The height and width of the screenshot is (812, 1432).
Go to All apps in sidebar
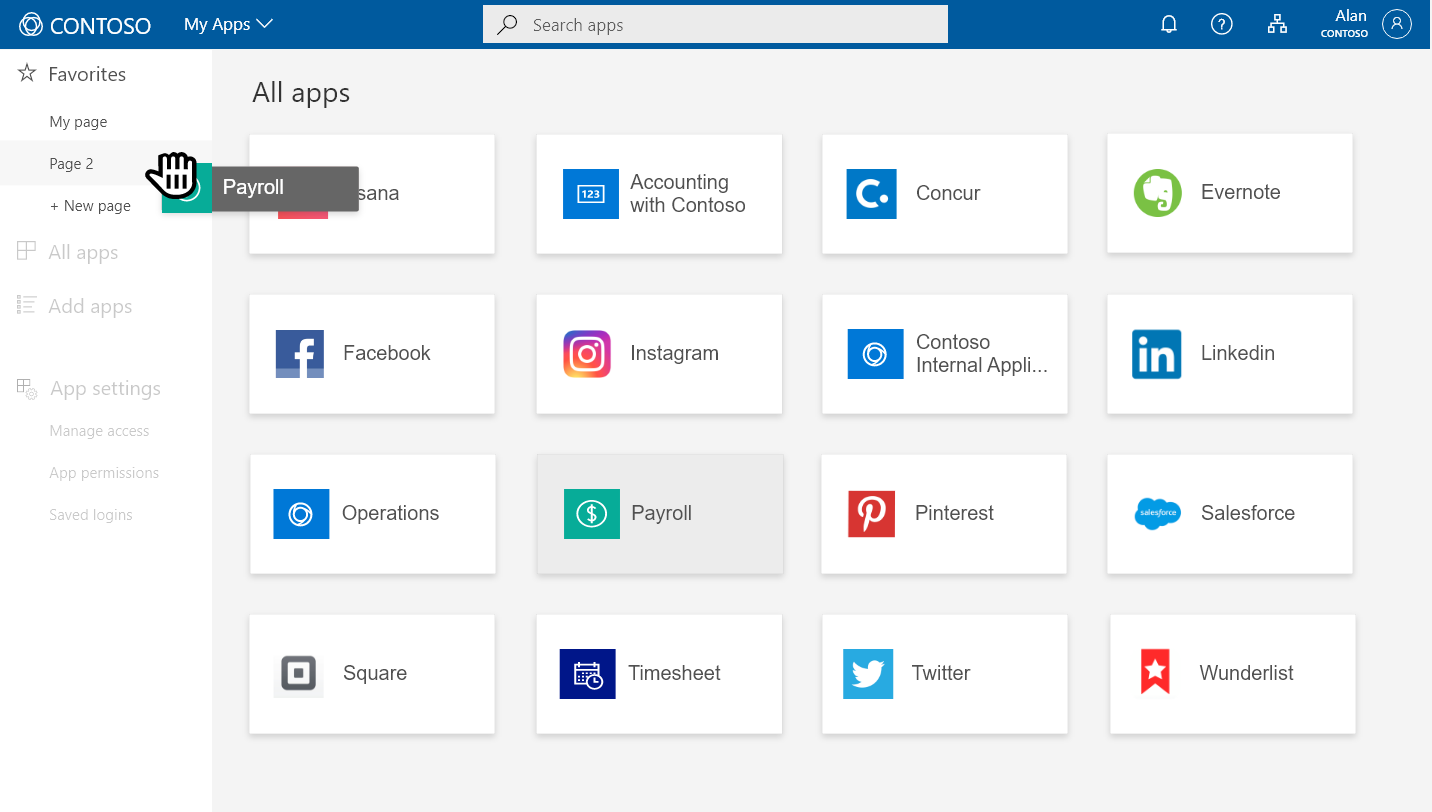[x=83, y=252]
